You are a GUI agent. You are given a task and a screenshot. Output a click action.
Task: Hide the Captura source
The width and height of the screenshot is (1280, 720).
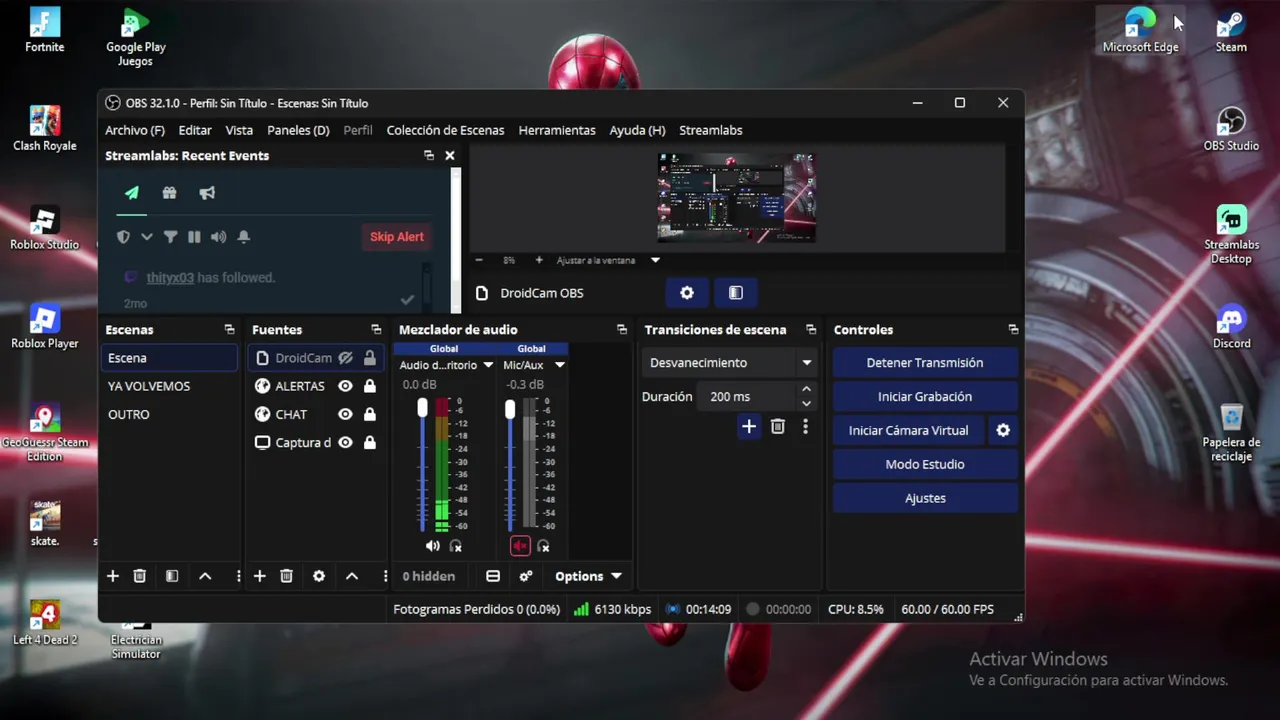345,442
